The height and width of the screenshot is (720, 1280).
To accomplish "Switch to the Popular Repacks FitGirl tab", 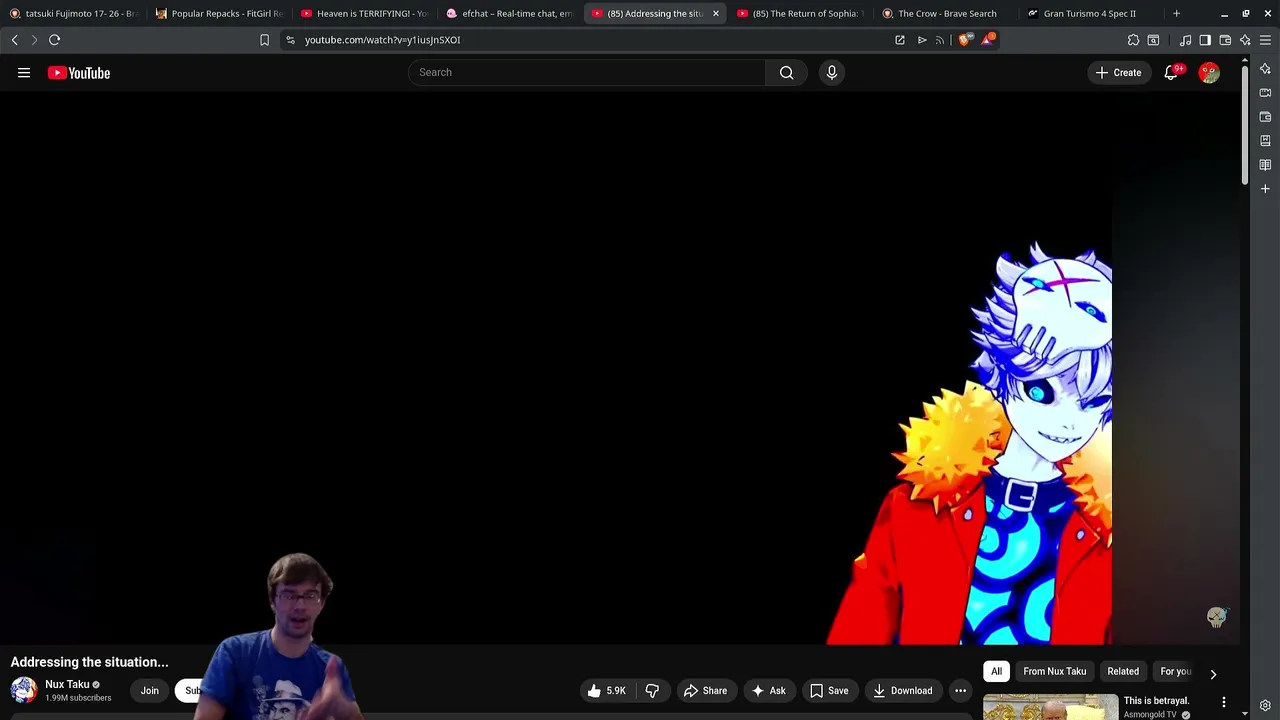I will coord(219,13).
